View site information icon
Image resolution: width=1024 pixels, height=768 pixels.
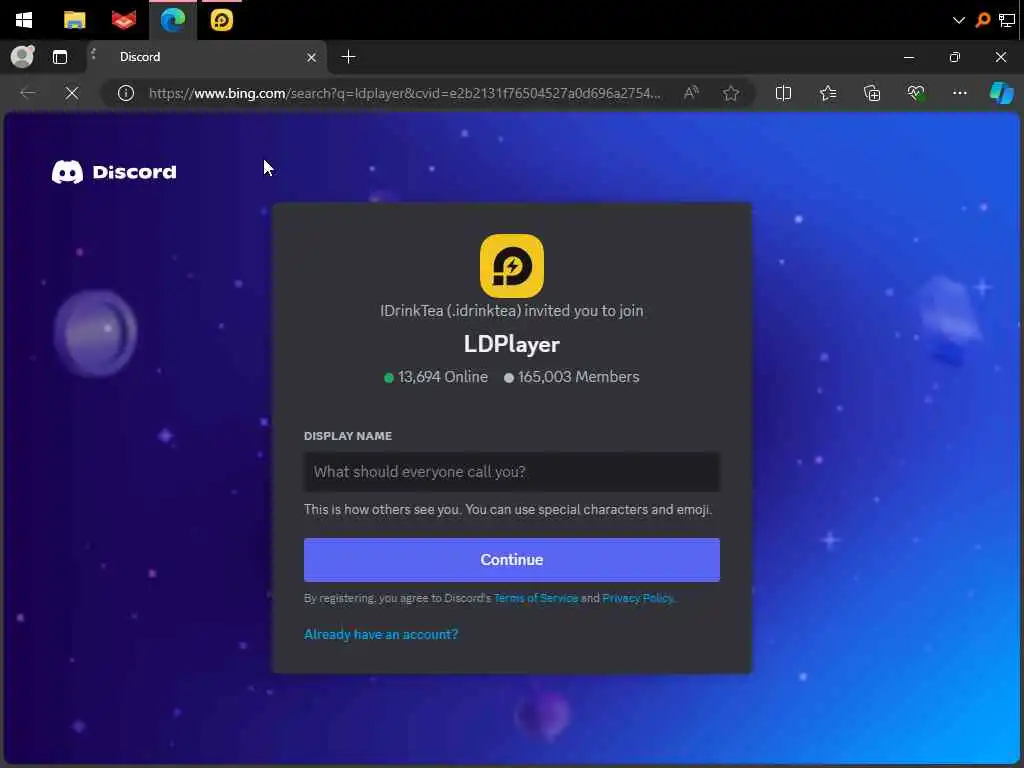click(x=126, y=93)
